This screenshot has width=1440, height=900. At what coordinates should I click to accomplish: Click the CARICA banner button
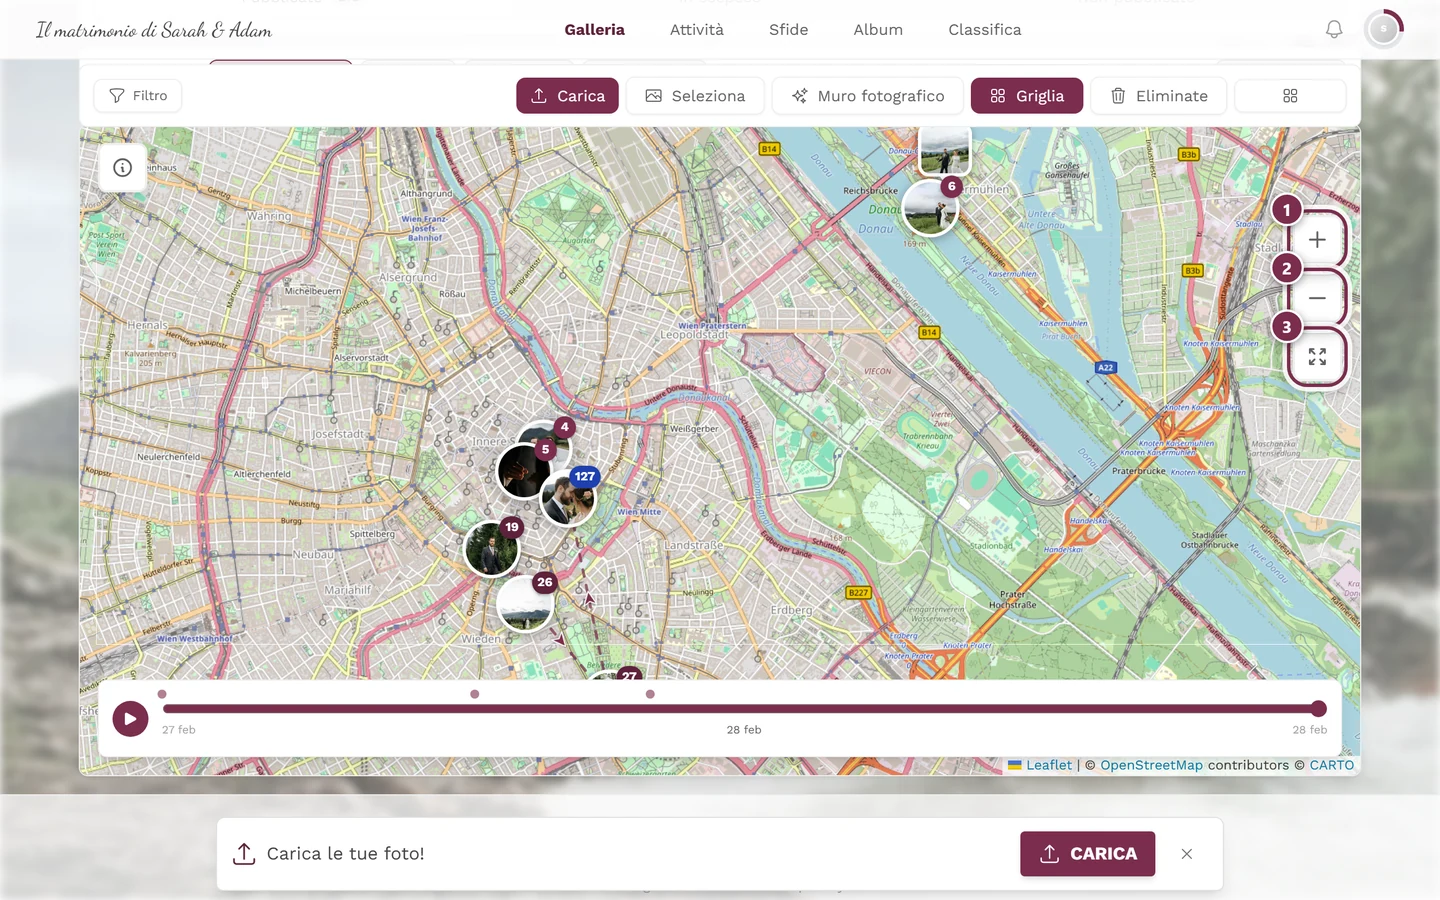[1088, 854]
